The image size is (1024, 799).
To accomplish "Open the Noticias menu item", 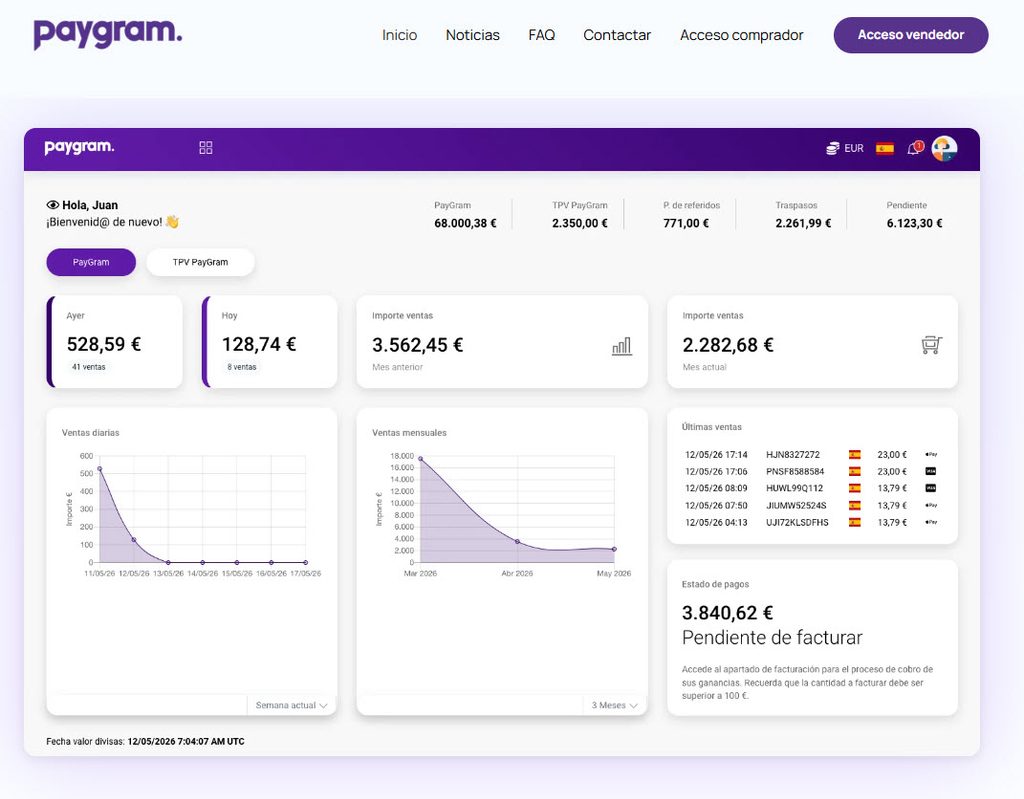I will tap(473, 35).
